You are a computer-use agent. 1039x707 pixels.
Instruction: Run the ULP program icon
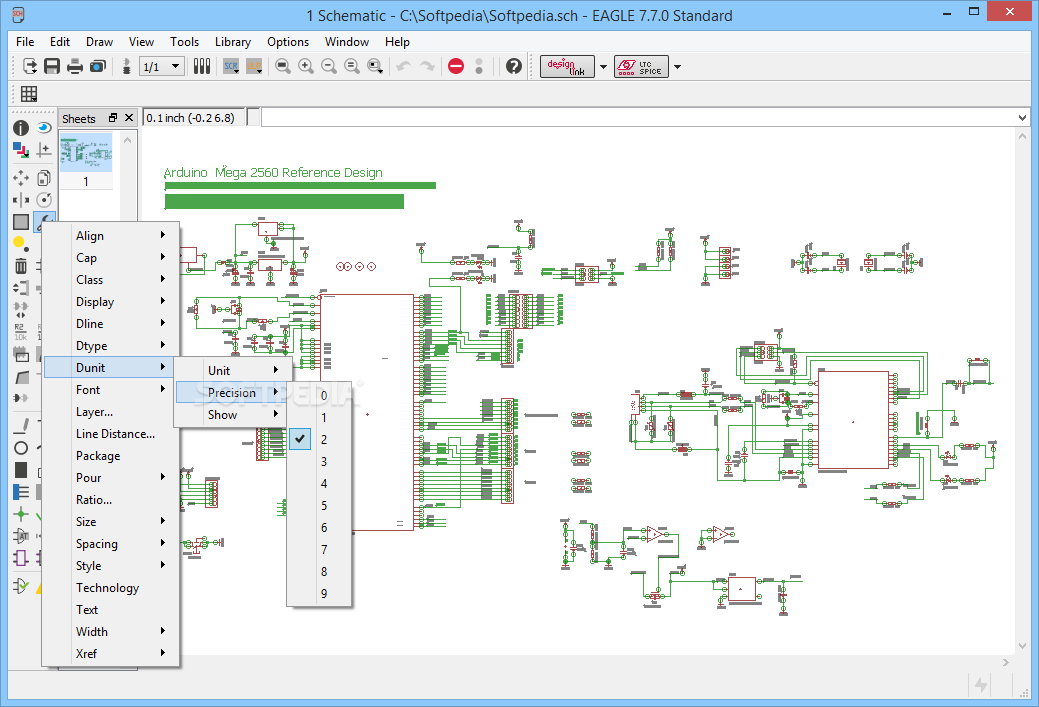coord(254,66)
